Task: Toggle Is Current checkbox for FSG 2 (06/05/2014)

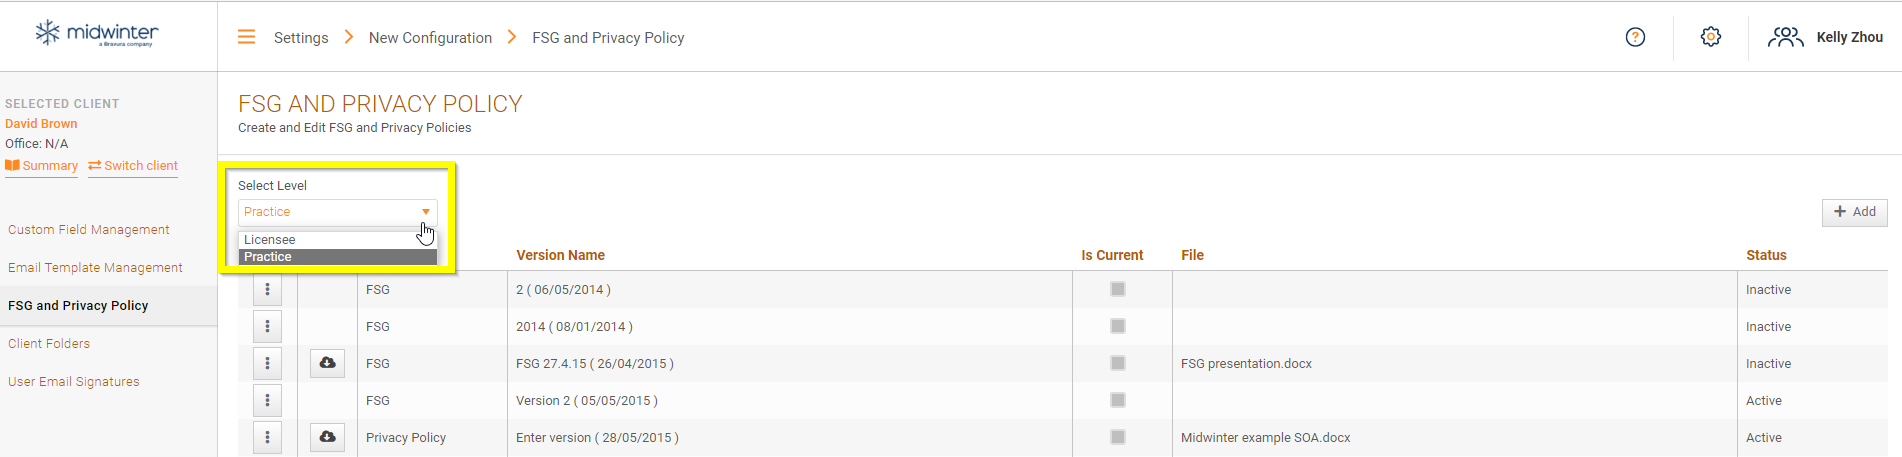Action: pyautogui.click(x=1118, y=289)
